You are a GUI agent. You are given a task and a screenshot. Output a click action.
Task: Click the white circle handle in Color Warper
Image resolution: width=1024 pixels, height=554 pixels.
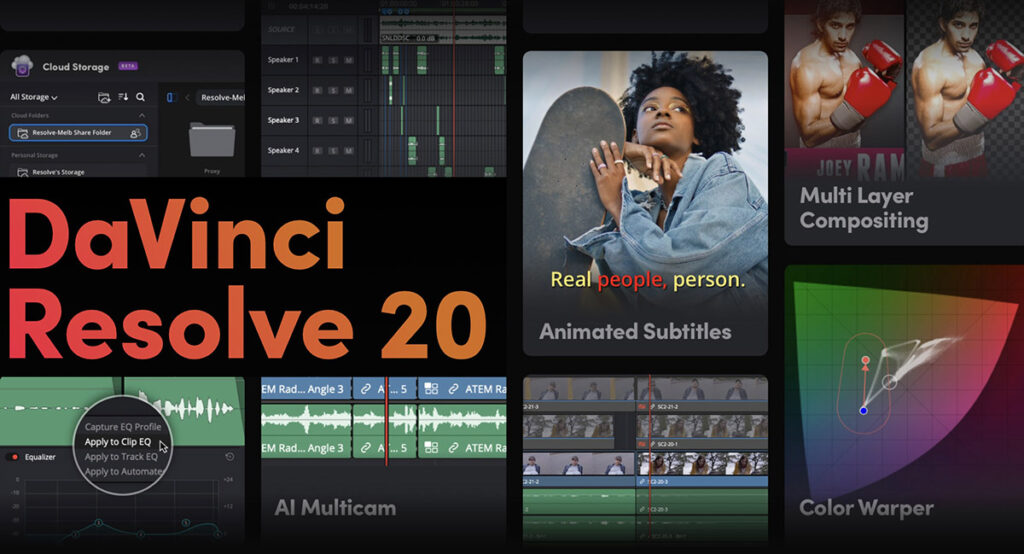tap(889, 382)
